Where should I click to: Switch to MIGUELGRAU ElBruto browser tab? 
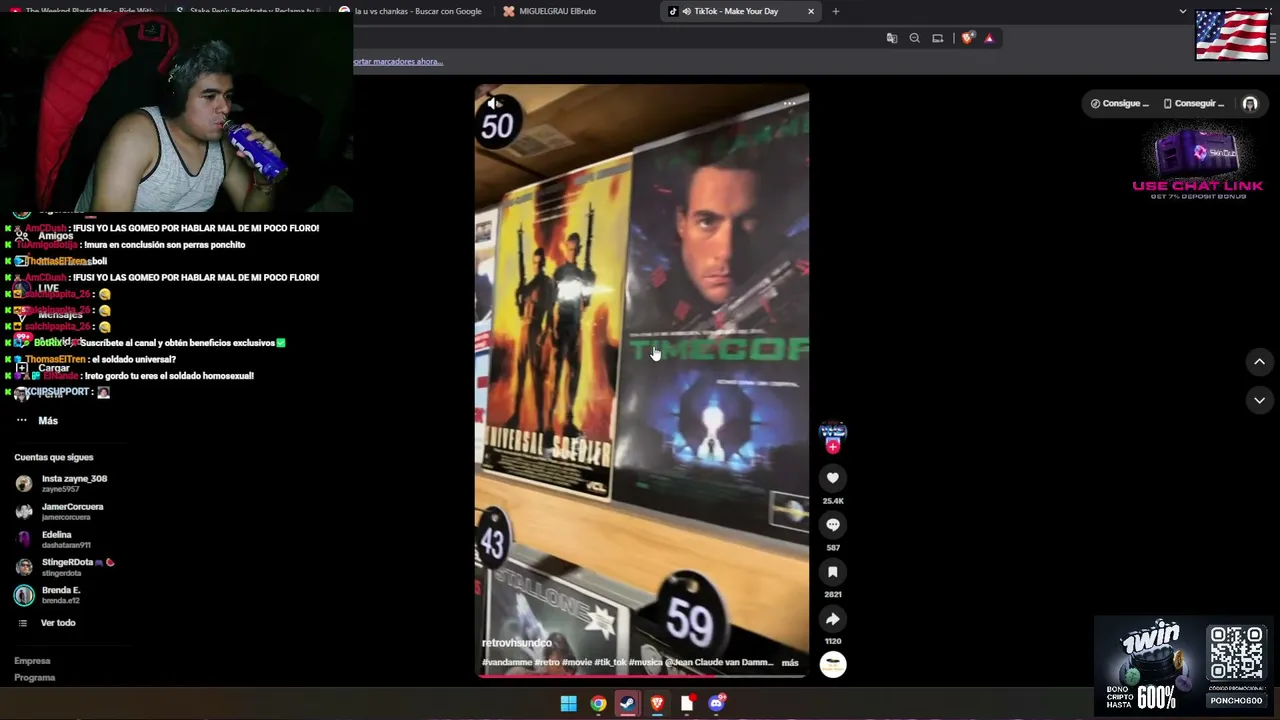(x=575, y=11)
